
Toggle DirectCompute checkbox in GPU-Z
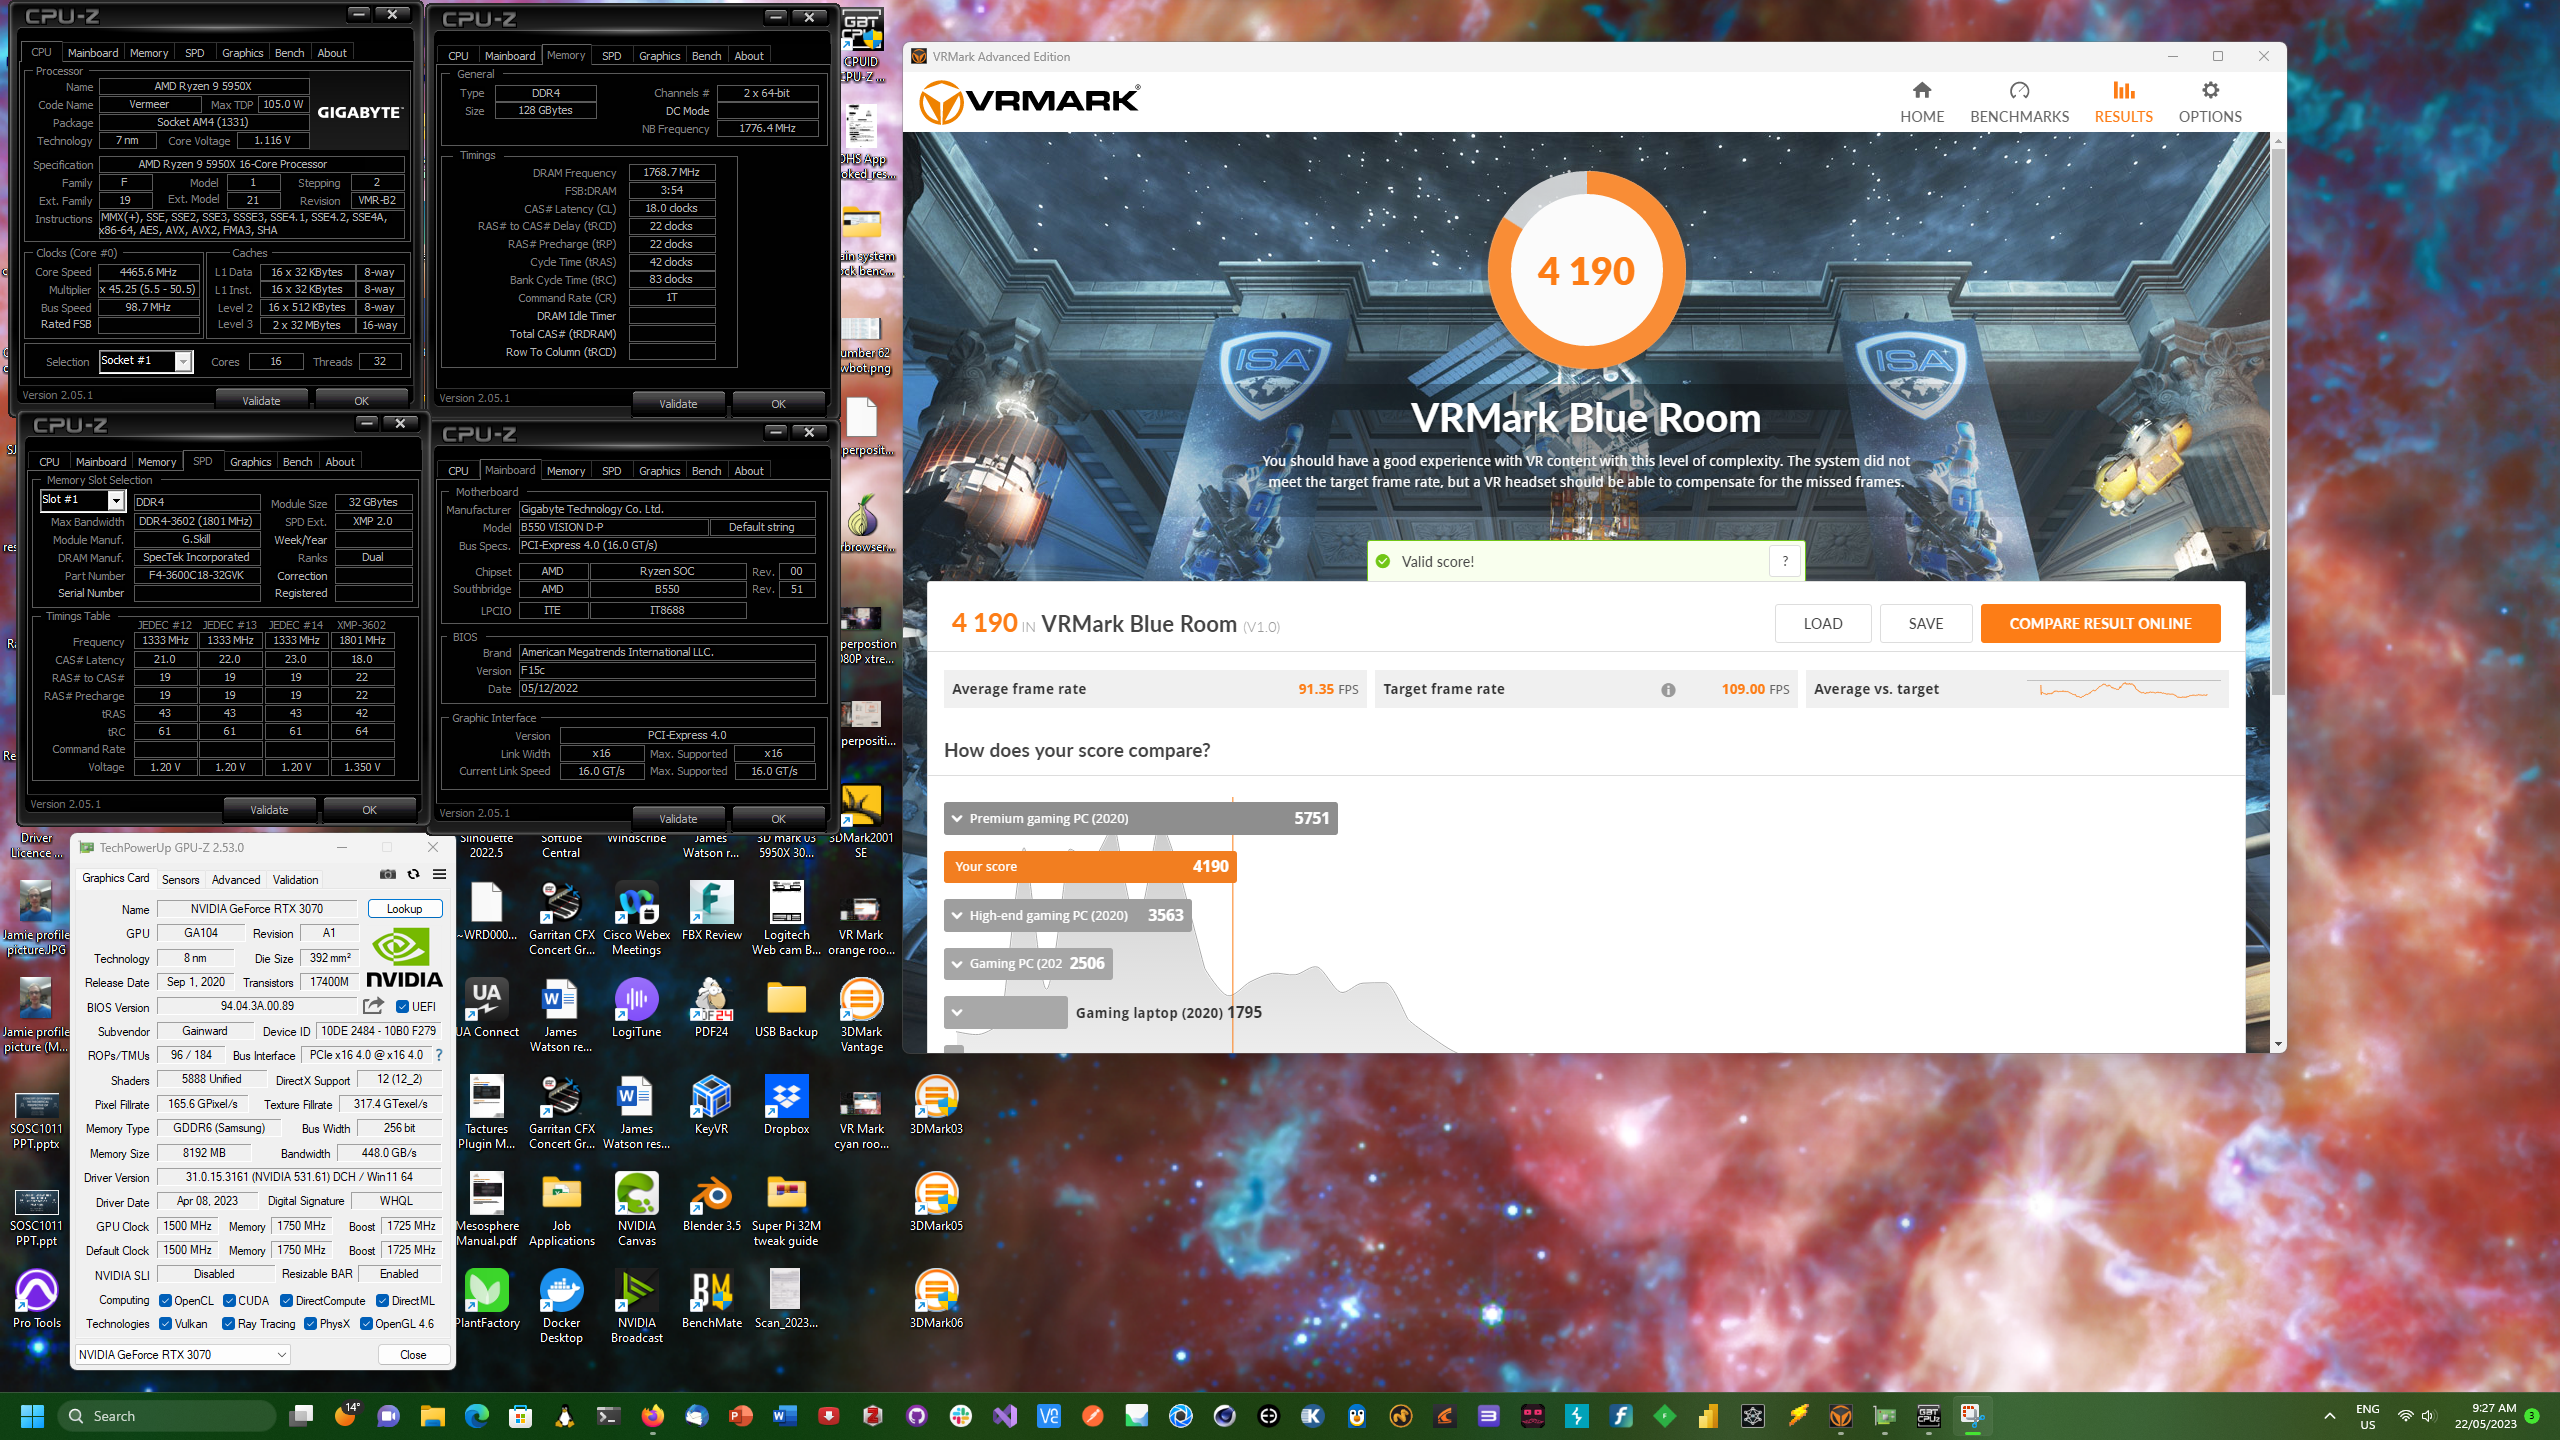tap(286, 1301)
